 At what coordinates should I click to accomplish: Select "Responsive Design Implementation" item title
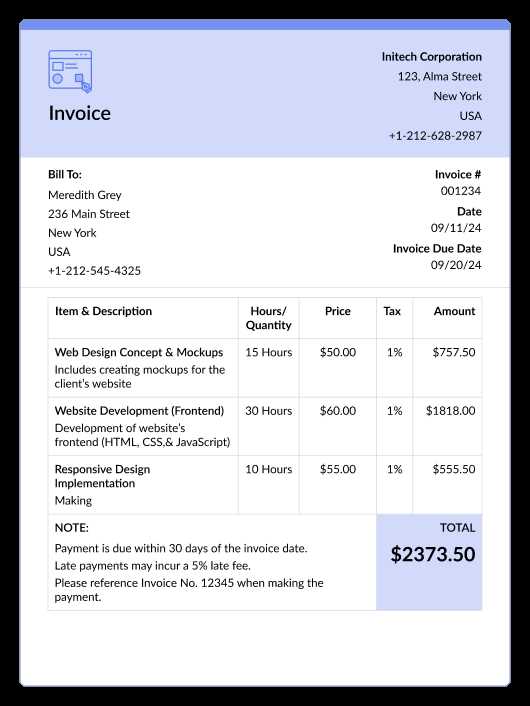[102, 476]
